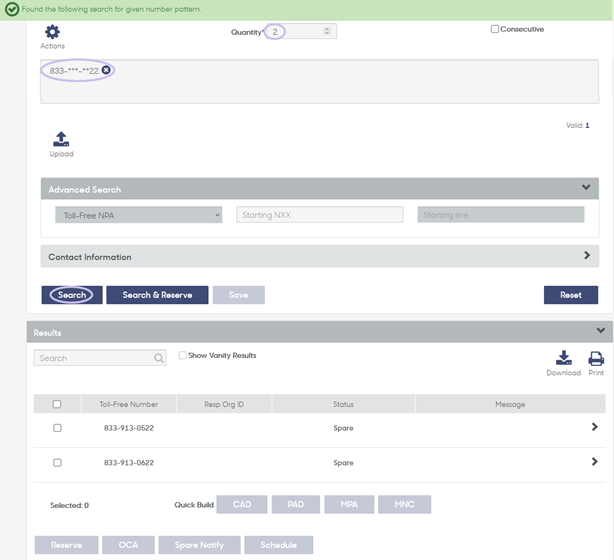Screen dimensions: 614x560
Task: Open the Toll-Free NPA dropdown
Action: pos(139,215)
